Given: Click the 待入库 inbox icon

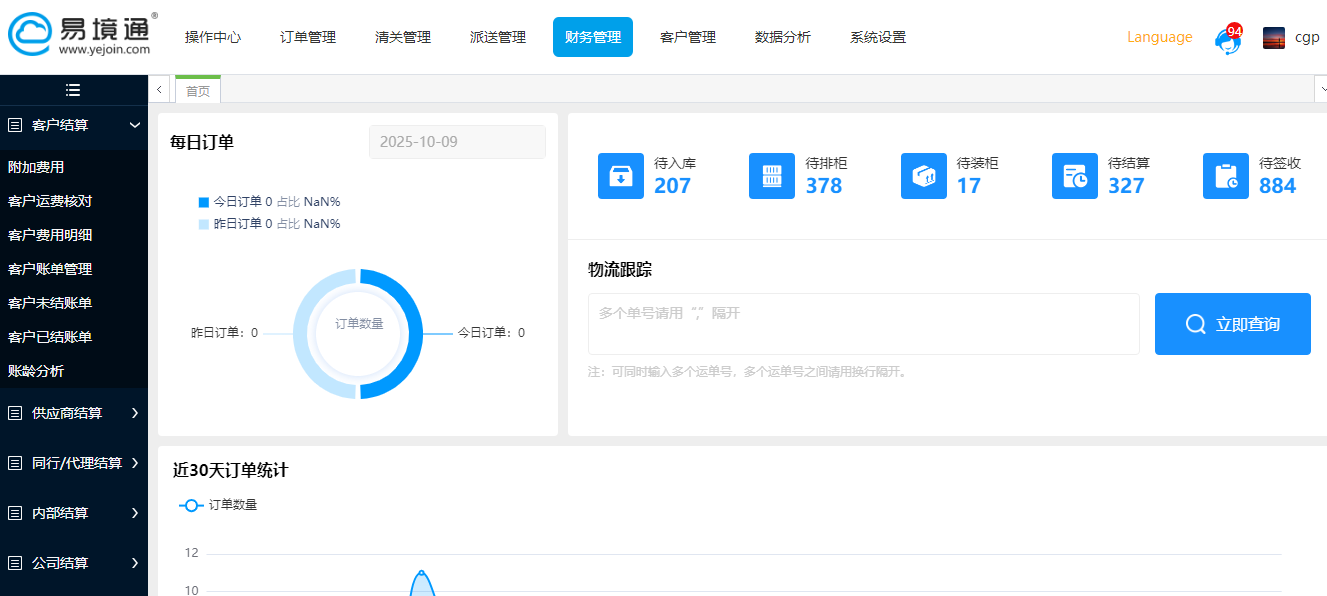Looking at the screenshot, I should [x=620, y=176].
